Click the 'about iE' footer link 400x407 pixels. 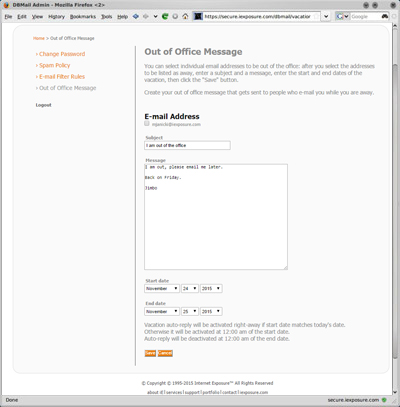click(x=155, y=392)
